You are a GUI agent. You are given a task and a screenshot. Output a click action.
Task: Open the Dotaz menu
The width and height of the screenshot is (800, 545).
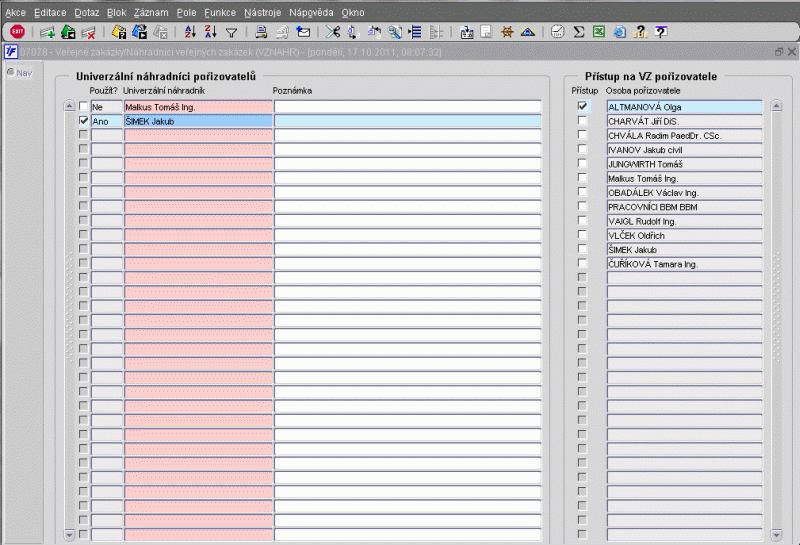point(87,12)
